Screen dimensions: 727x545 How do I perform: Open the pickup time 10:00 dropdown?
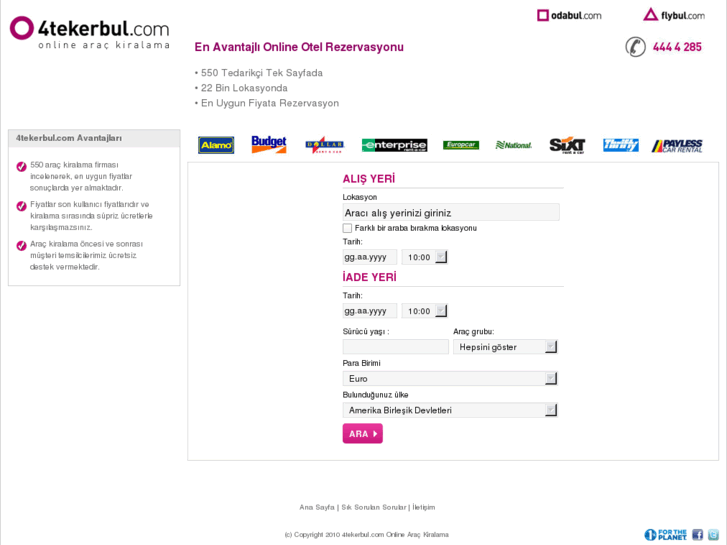pos(425,257)
